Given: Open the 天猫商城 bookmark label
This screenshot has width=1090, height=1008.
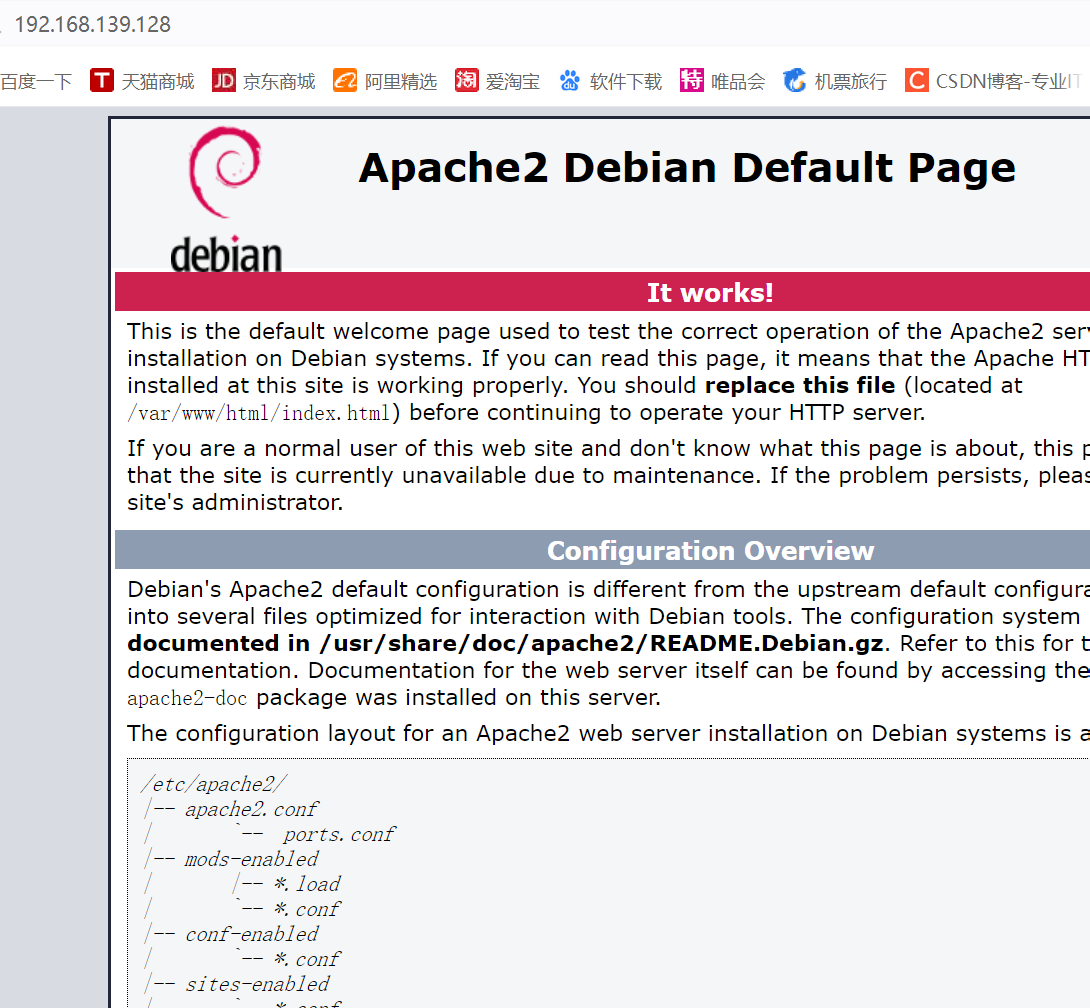Looking at the screenshot, I should [158, 81].
